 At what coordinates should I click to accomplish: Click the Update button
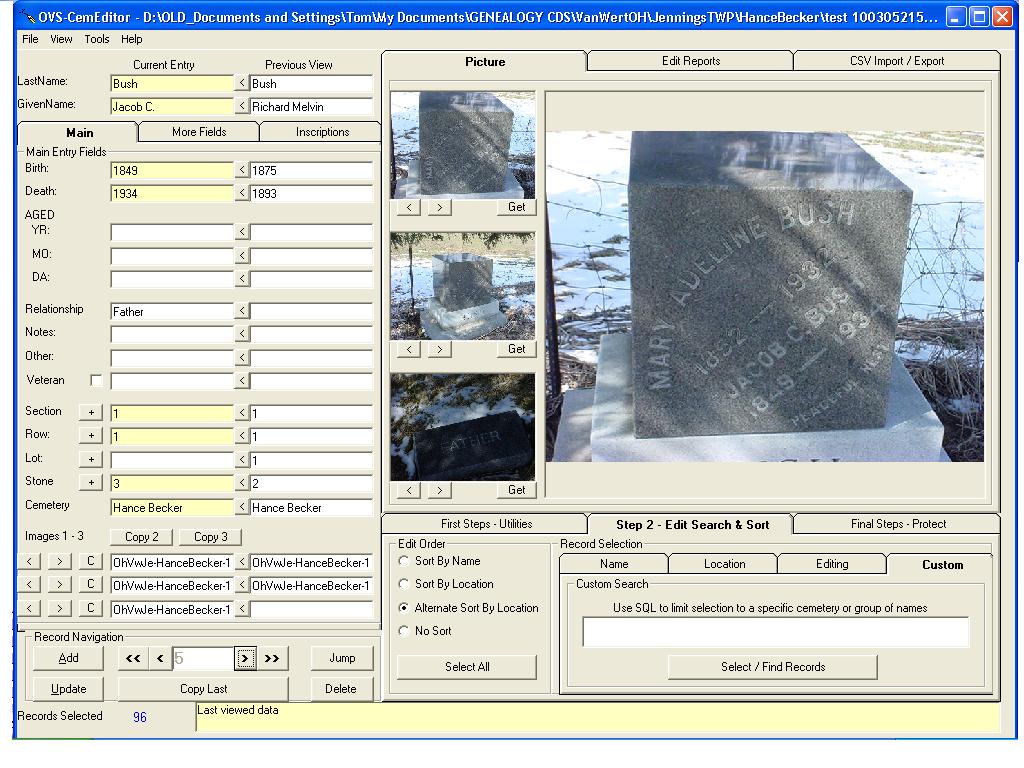point(69,689)
